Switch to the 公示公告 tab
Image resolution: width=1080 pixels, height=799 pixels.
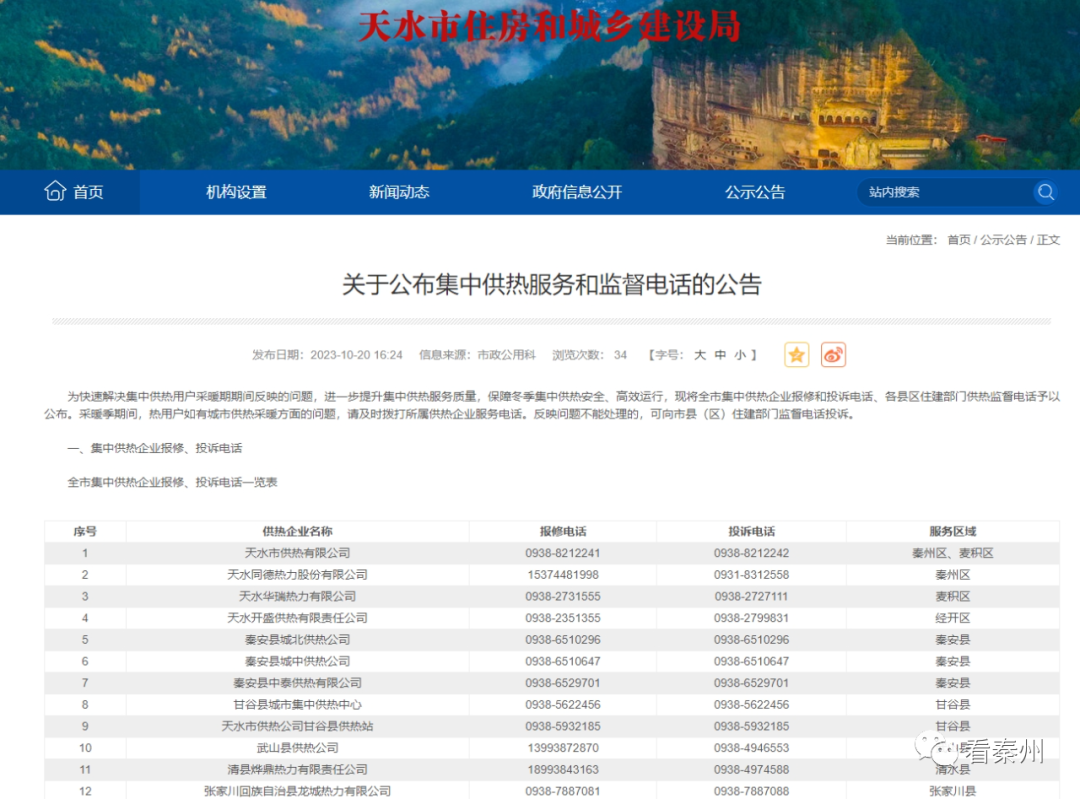755,192
